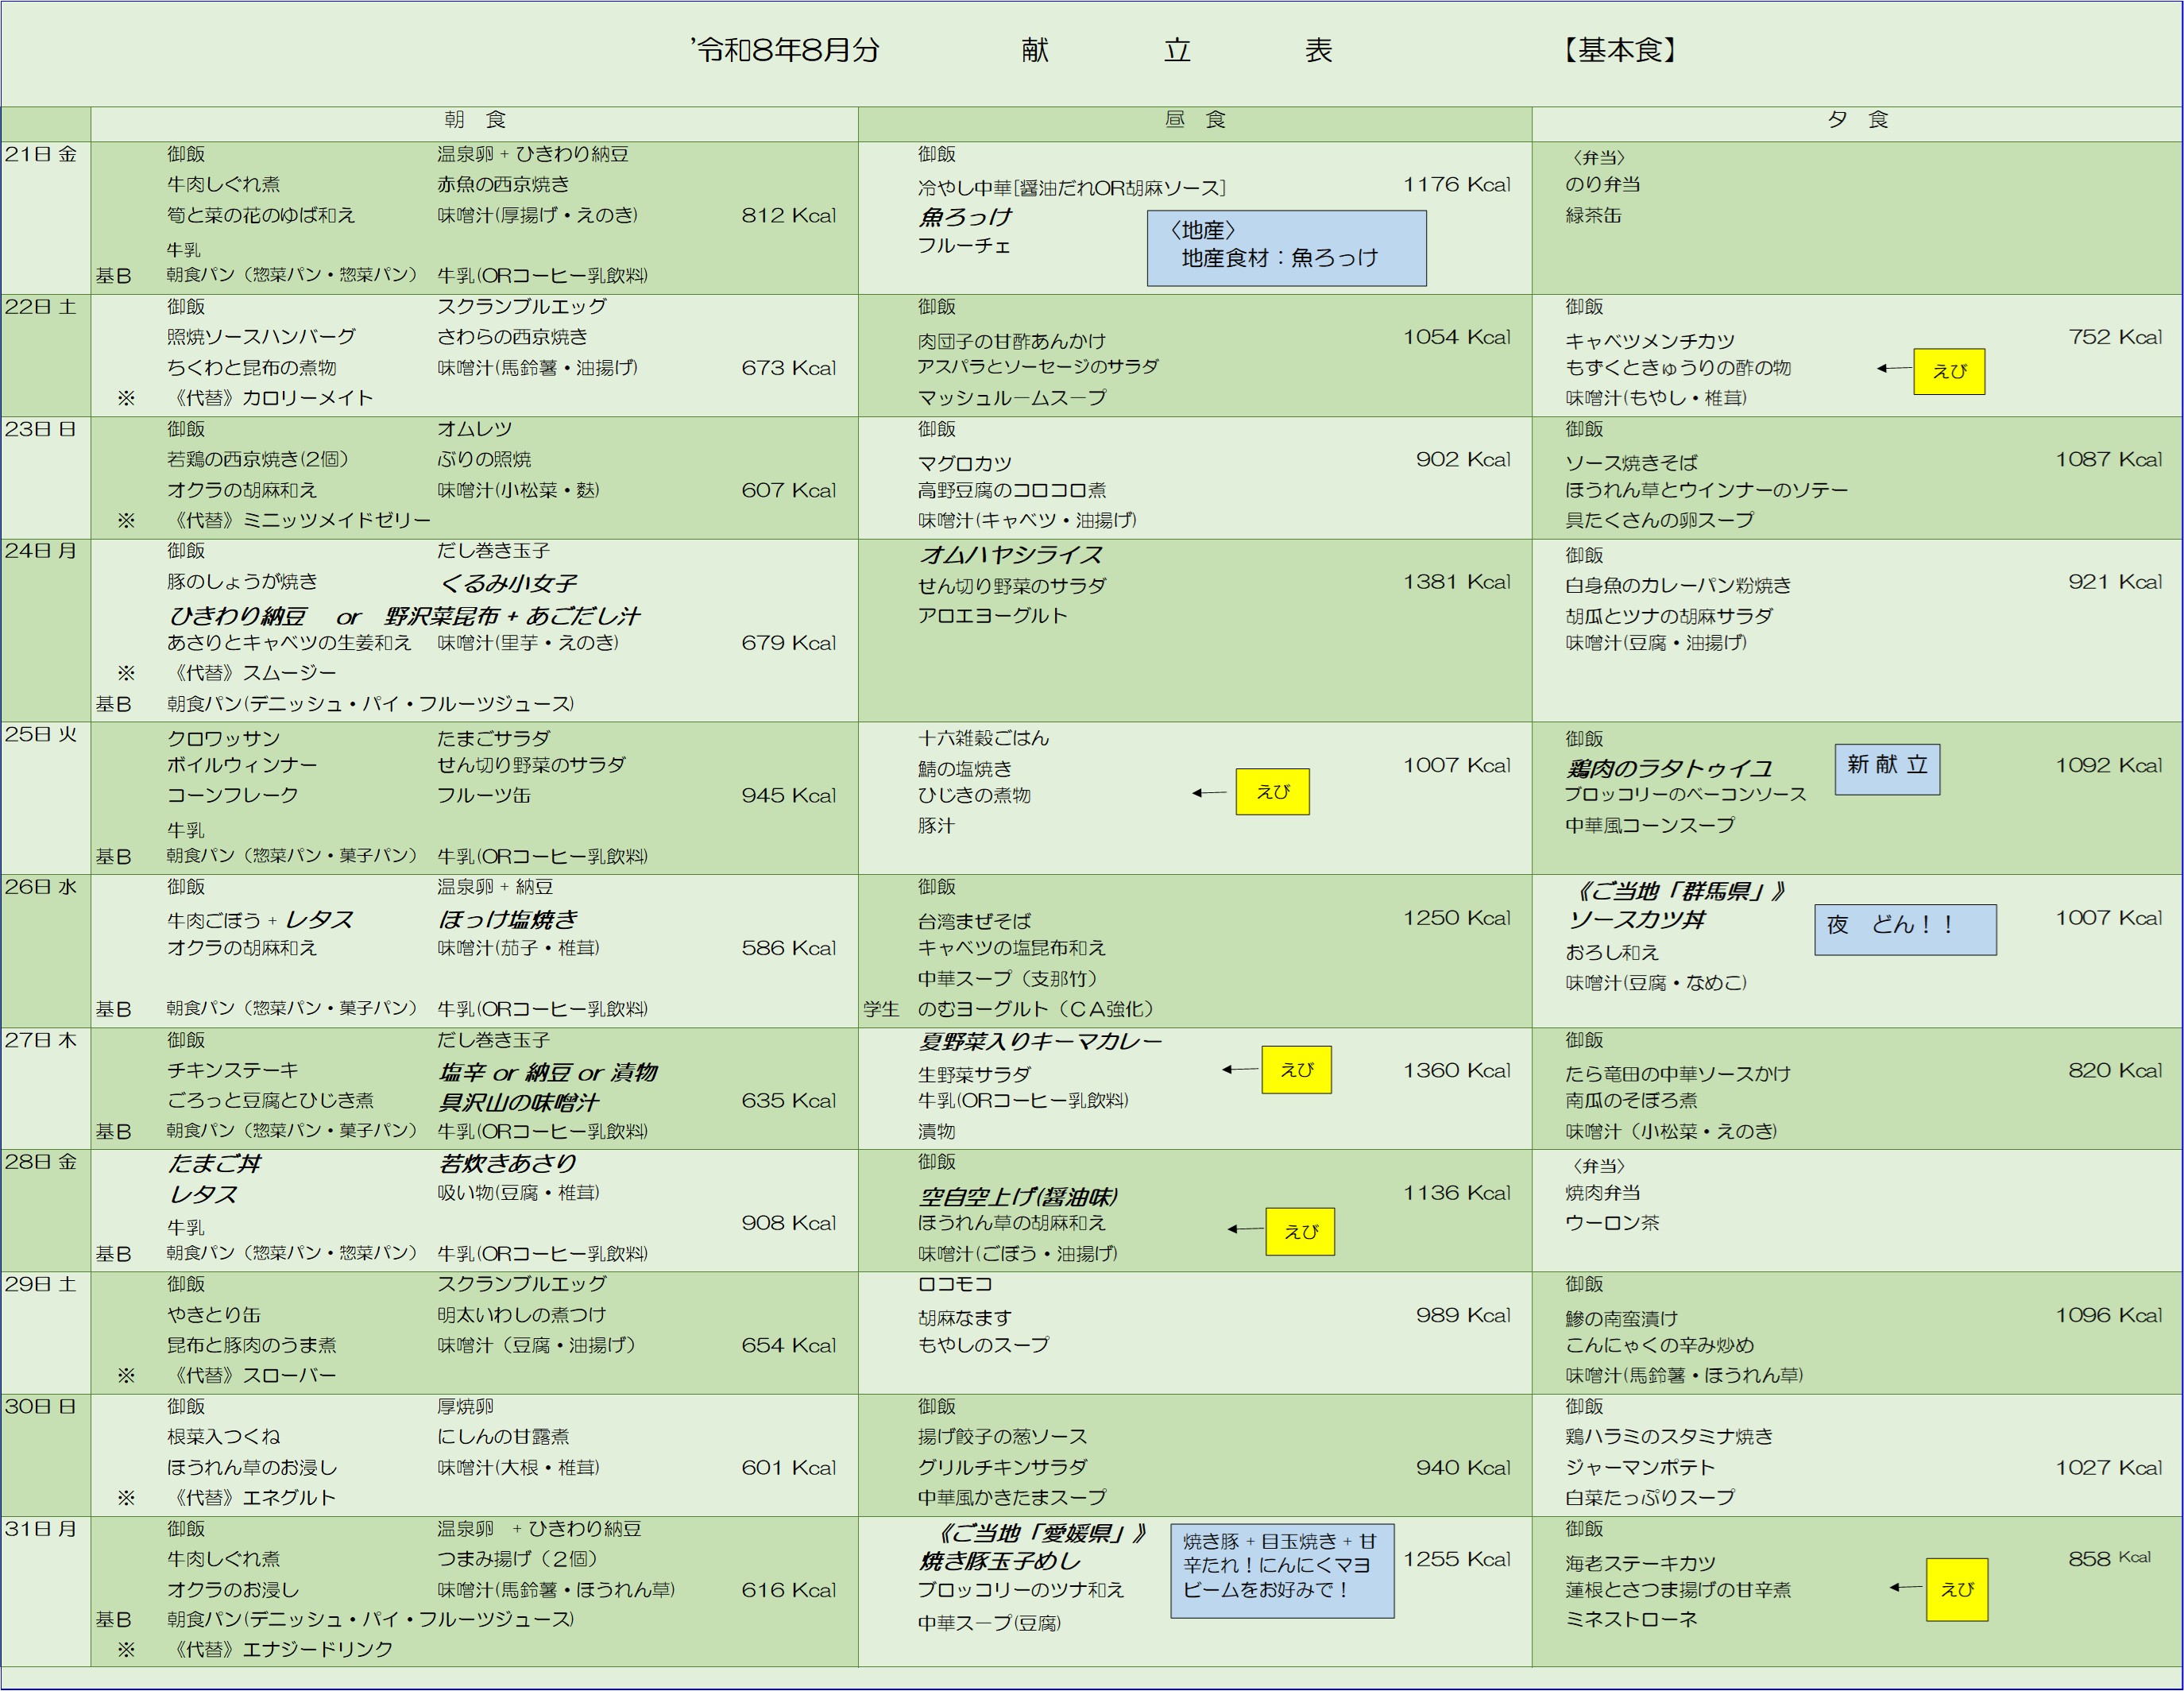The width and height of the screenshot is (2184, 1691).
Task: Select the オムハヤシライス menu entry
Action: (x=1010, y=555)
